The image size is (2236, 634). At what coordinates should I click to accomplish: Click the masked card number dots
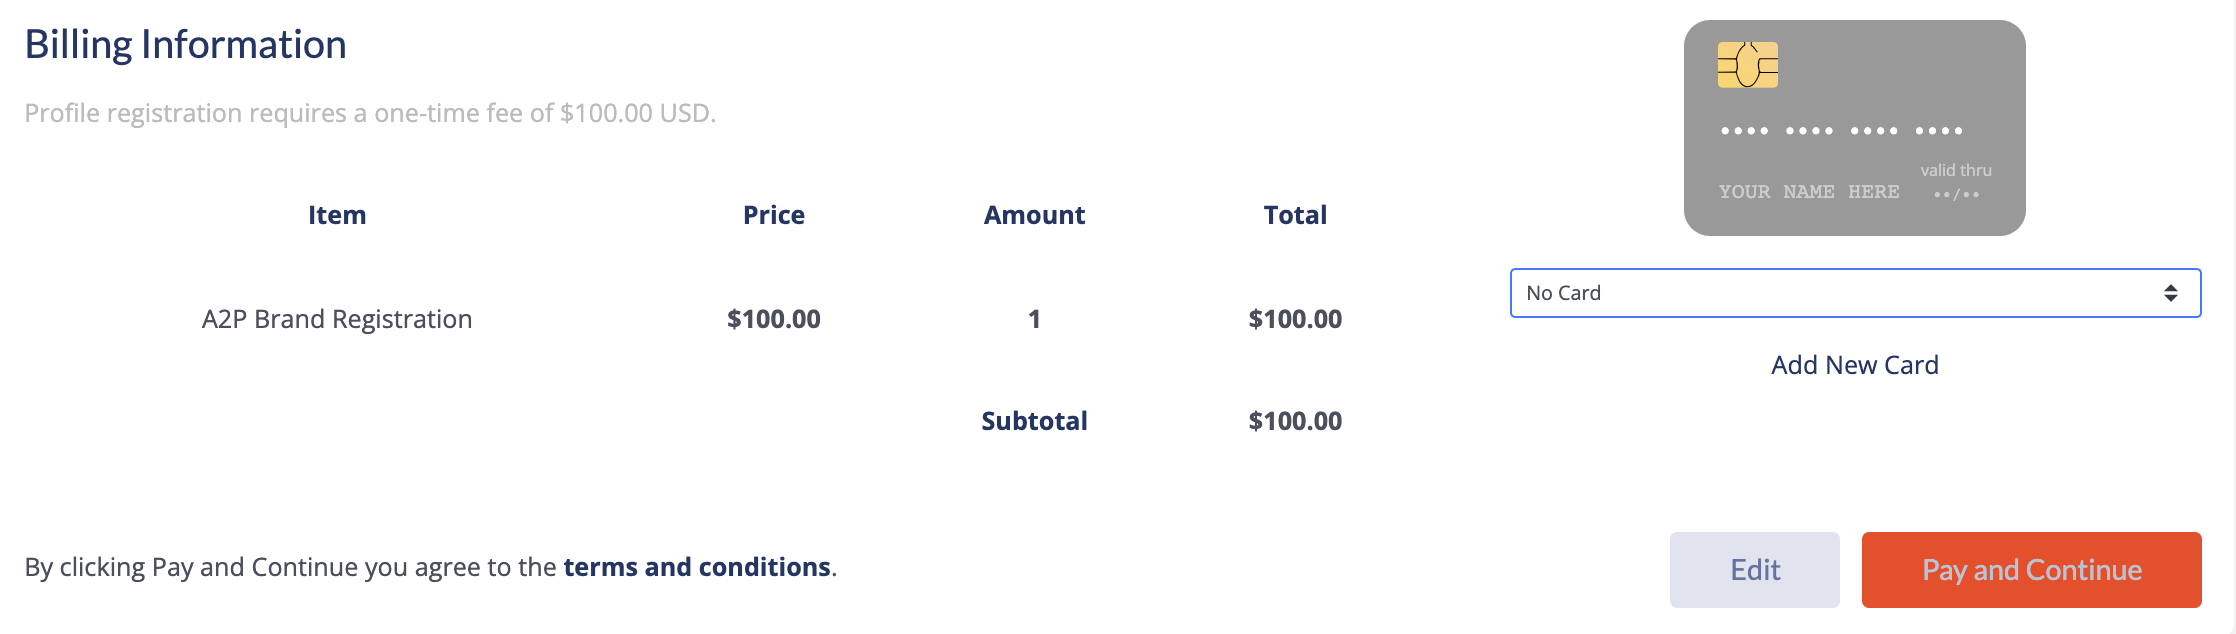(x=1841, y=131)
